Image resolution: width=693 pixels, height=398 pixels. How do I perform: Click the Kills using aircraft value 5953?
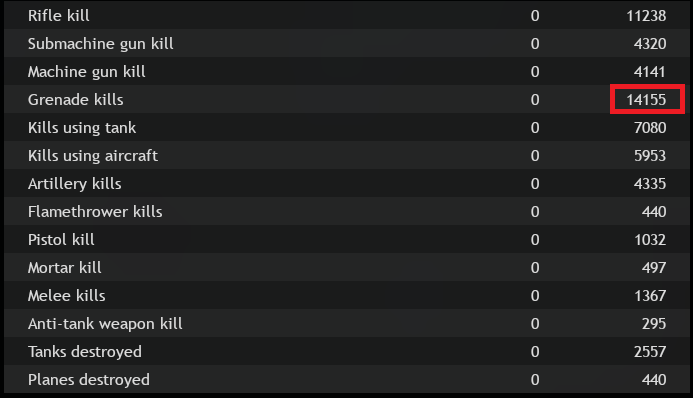pyautogui.click(x=650, y=155)
